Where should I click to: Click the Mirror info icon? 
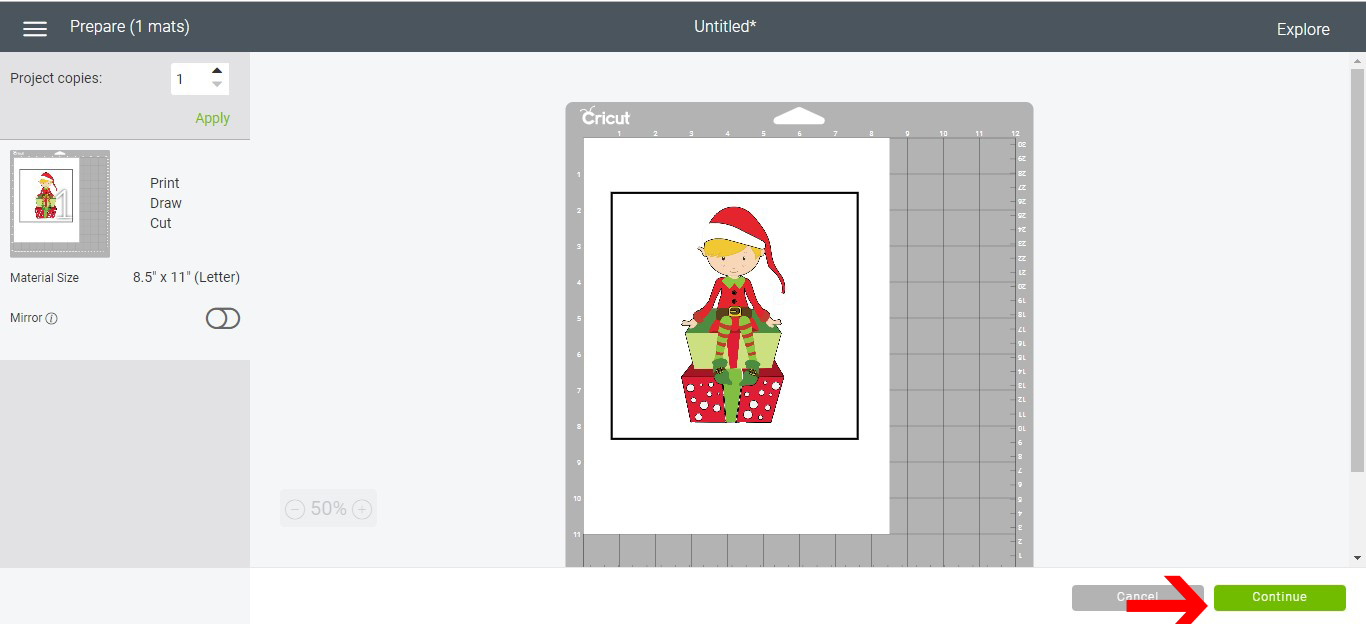tap(52, 319)
